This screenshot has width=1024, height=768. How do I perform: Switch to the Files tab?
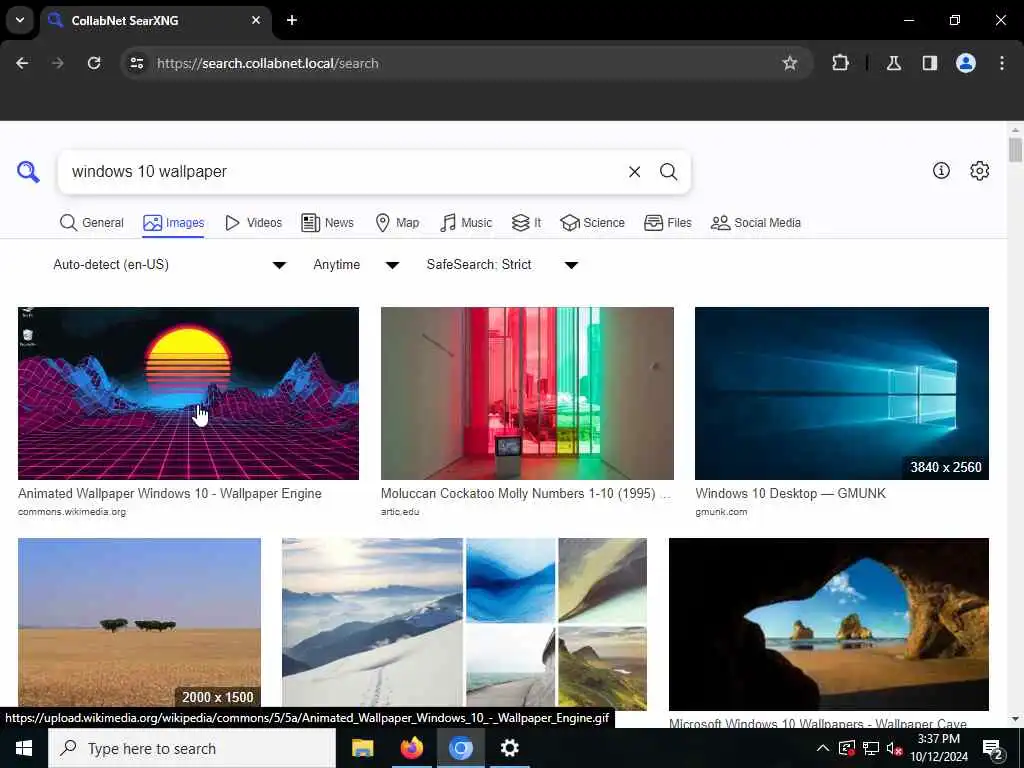(x=667, y=223)
